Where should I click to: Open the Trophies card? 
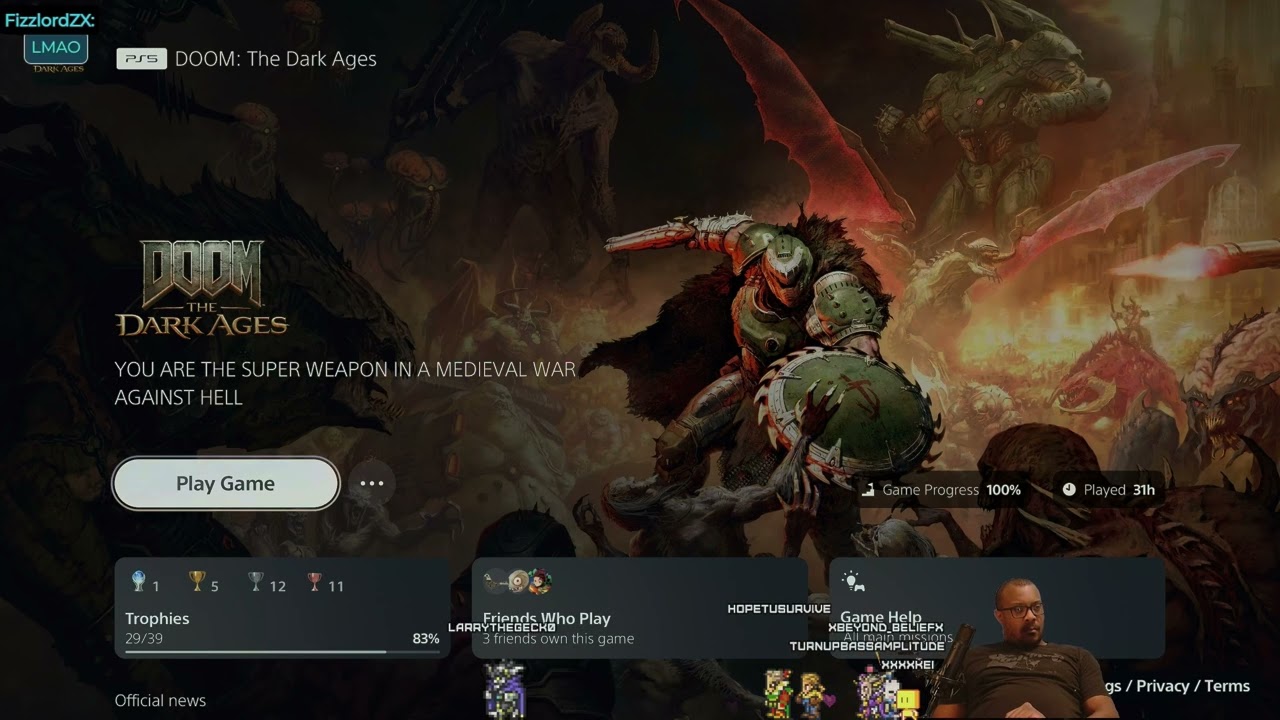pos(283,608)
